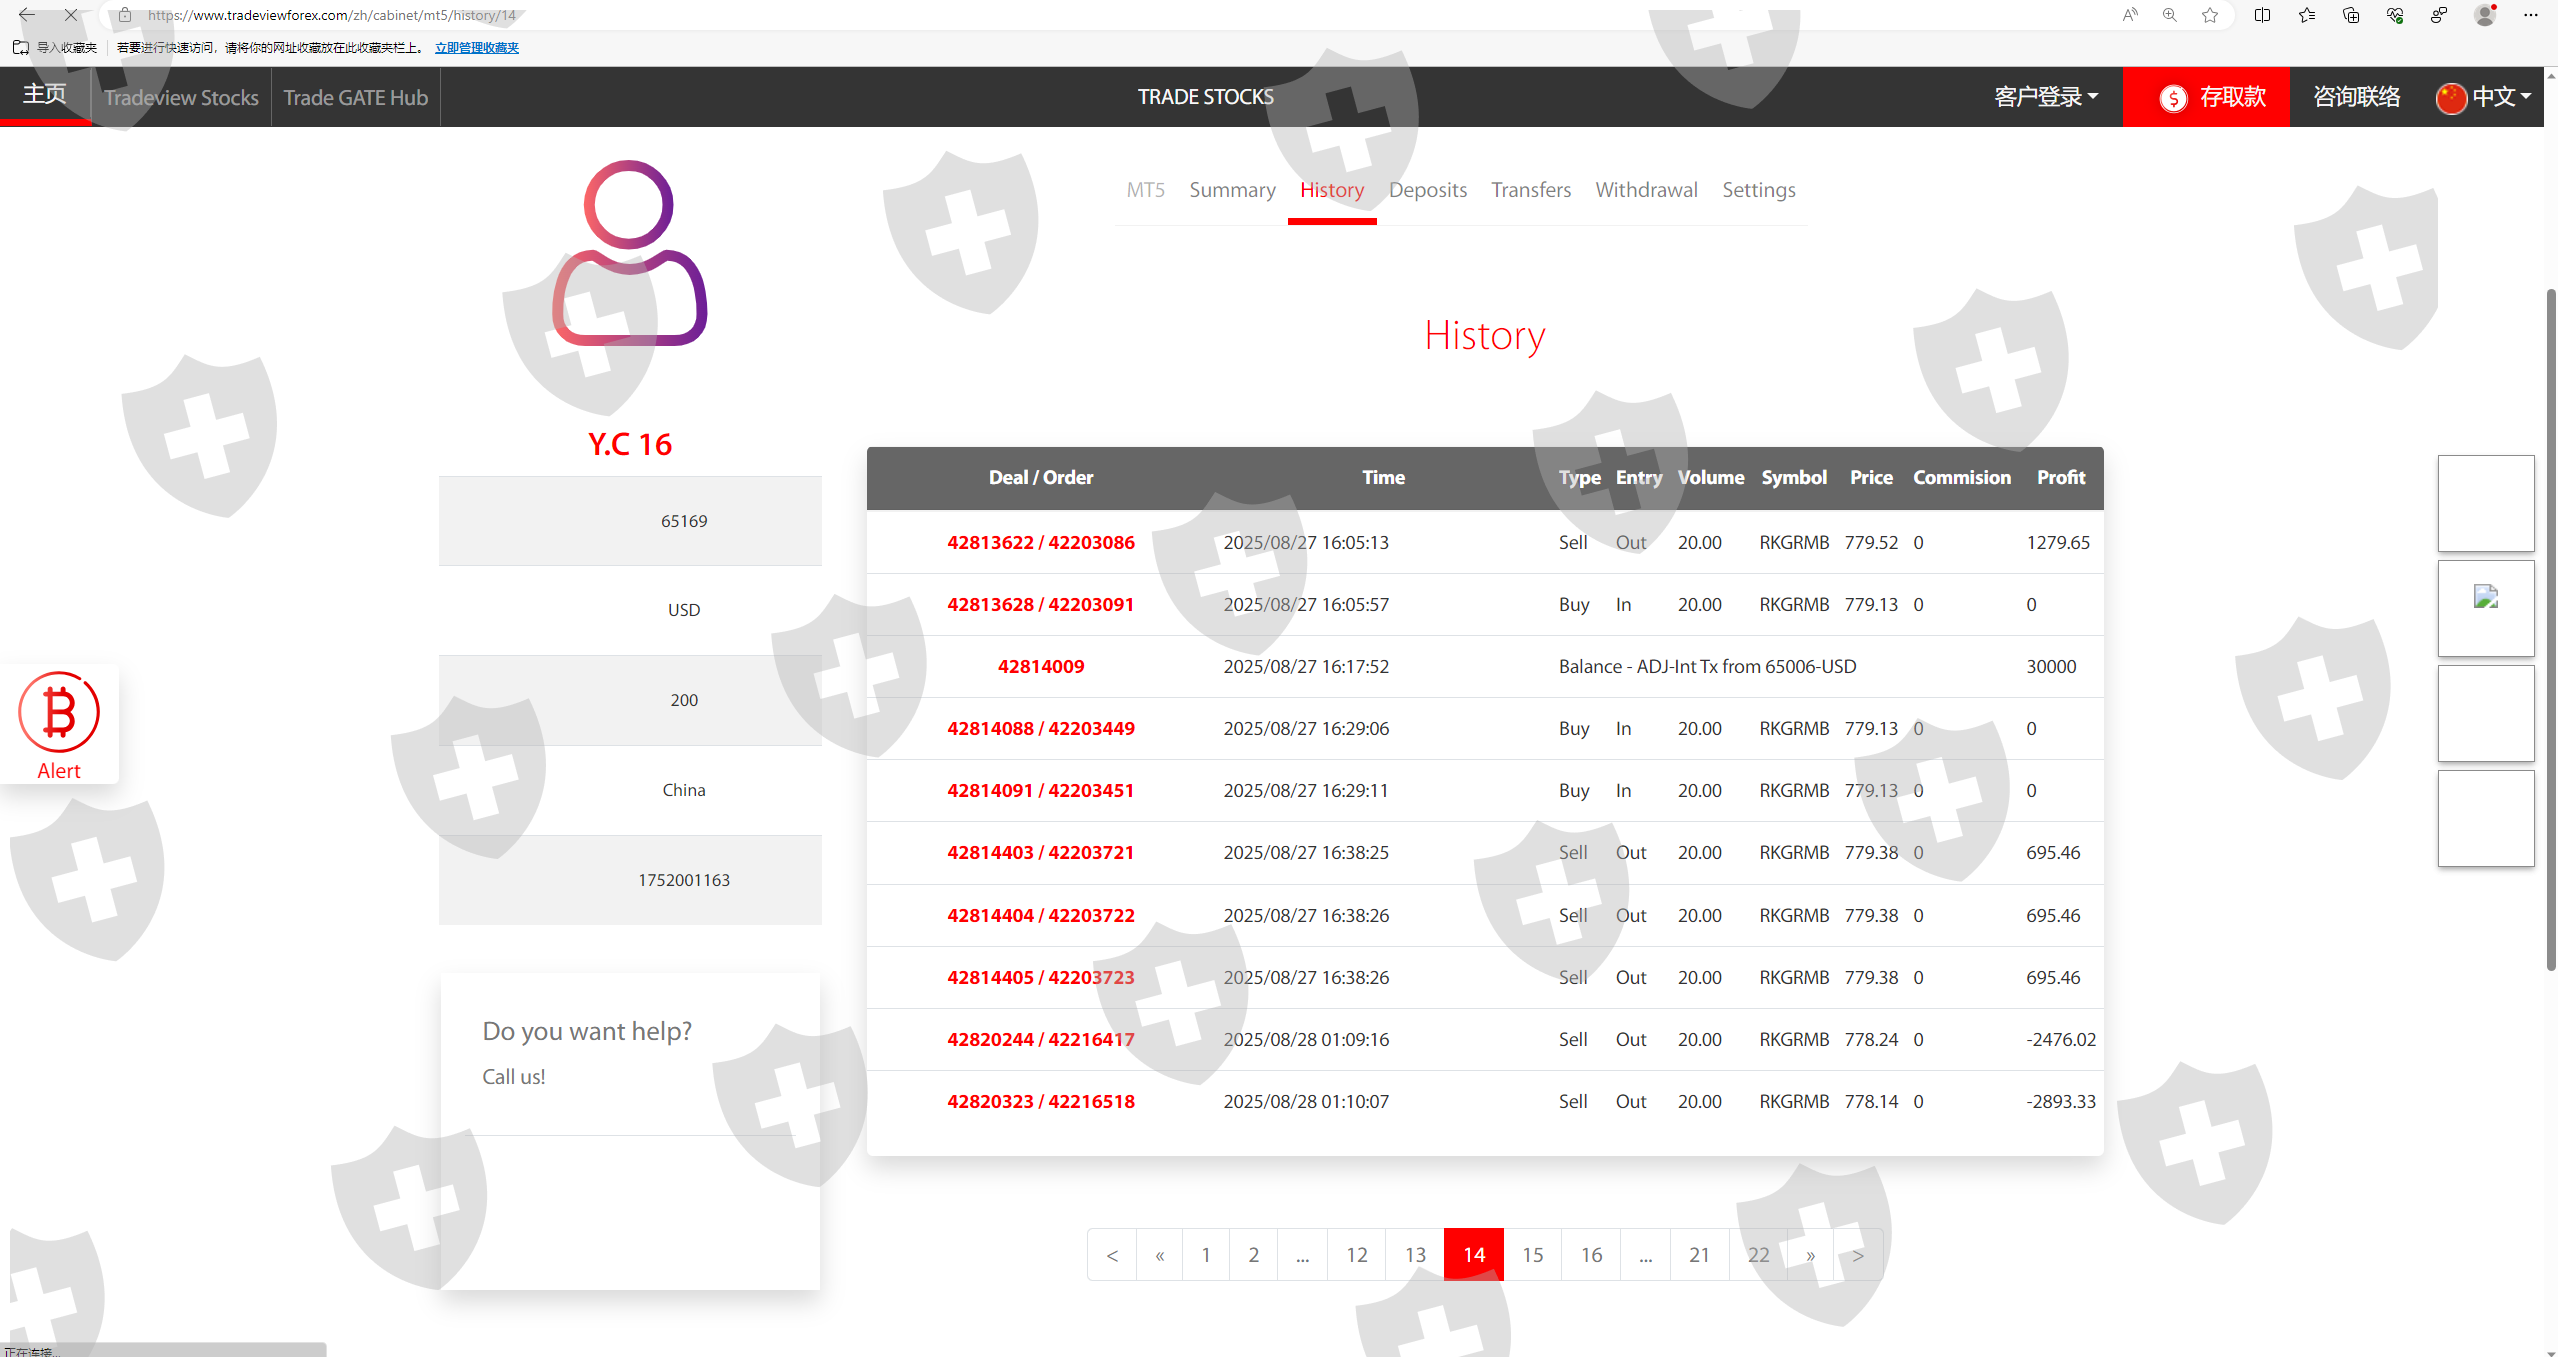Screen dimensions: 2558x1357
Task: Click the read aloud icon
Action: pos(2130,15)
